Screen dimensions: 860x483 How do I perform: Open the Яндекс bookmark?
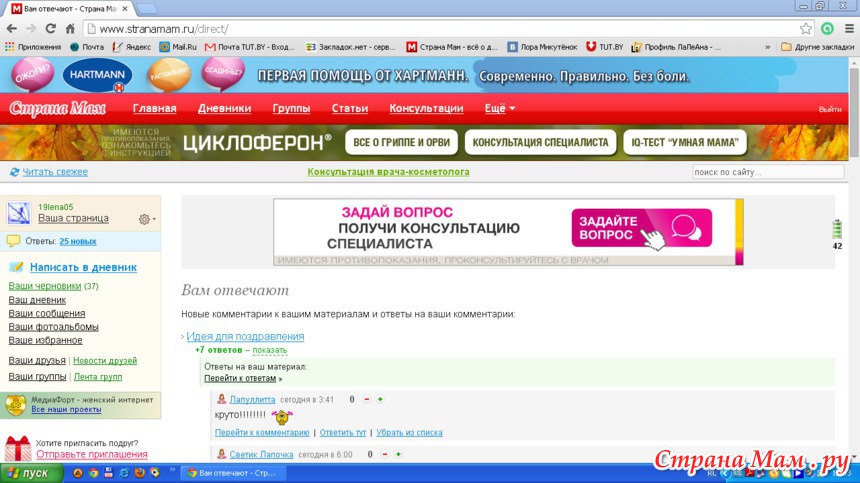[x=132, y=47]
